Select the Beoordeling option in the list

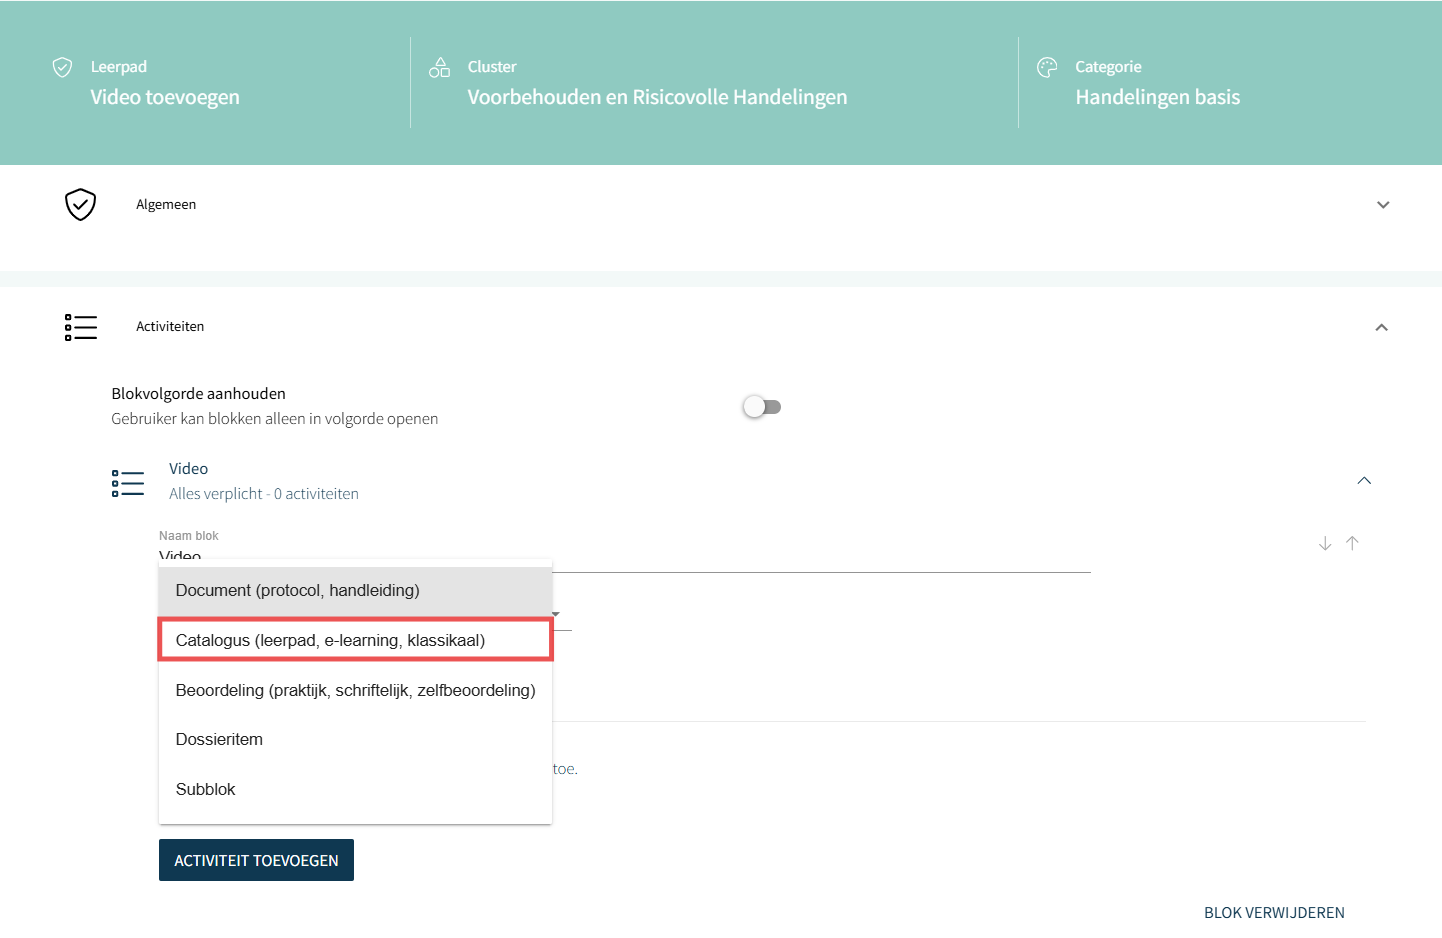click(x=355, y=690)
